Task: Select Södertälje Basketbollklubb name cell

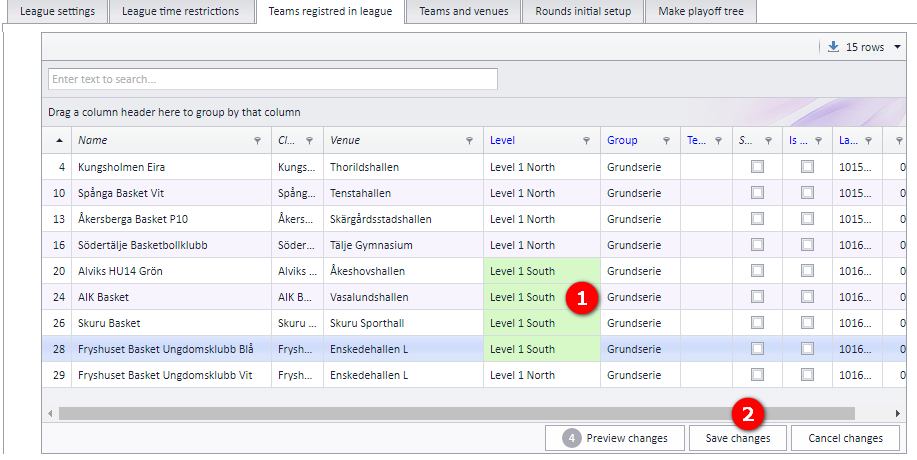Action: click(x=171, y=245)
